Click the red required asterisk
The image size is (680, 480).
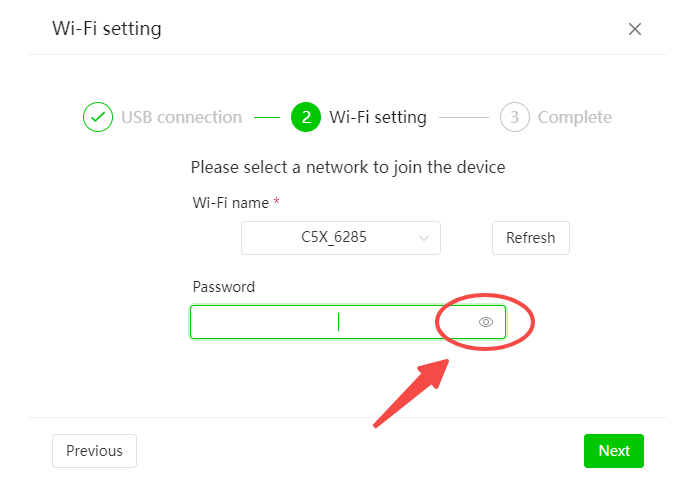pos(277,202)
